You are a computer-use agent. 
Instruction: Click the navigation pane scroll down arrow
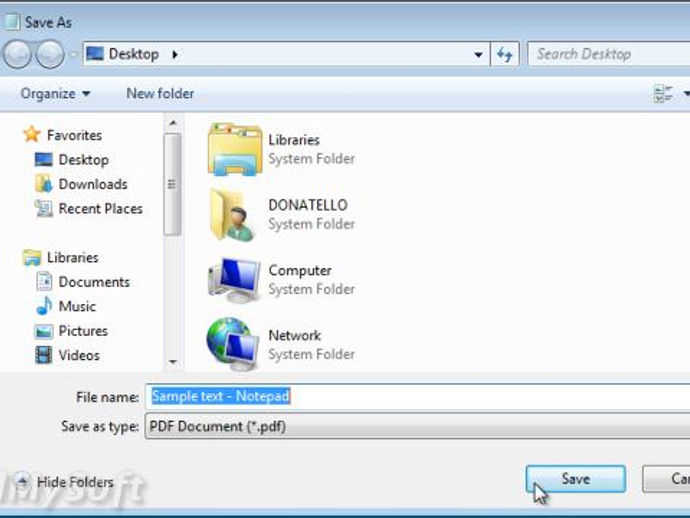pos(172,362)
